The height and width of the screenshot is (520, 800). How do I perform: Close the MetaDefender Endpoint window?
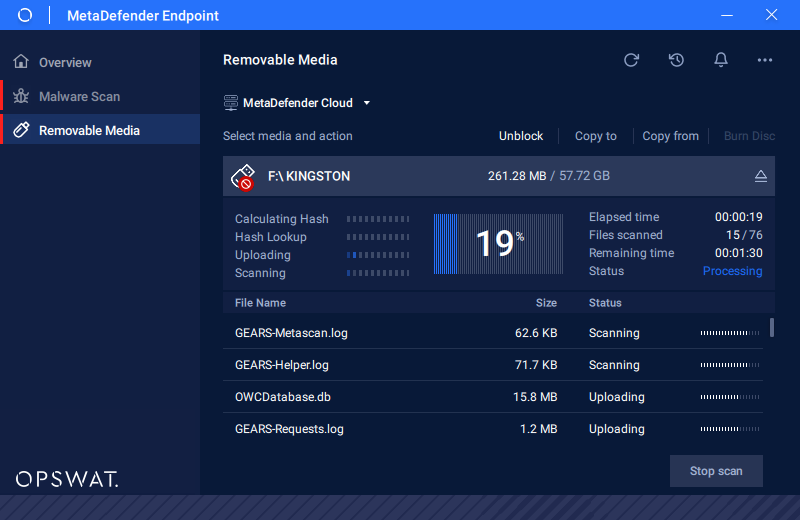point(771,15)
